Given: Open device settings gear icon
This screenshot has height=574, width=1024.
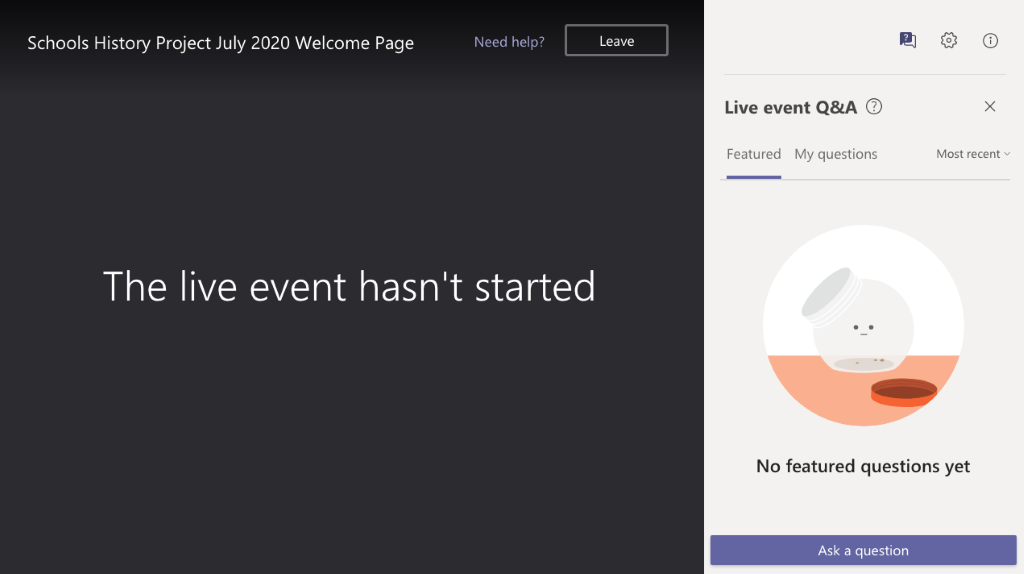Looking at the screenshot, I should pos(949,40).
